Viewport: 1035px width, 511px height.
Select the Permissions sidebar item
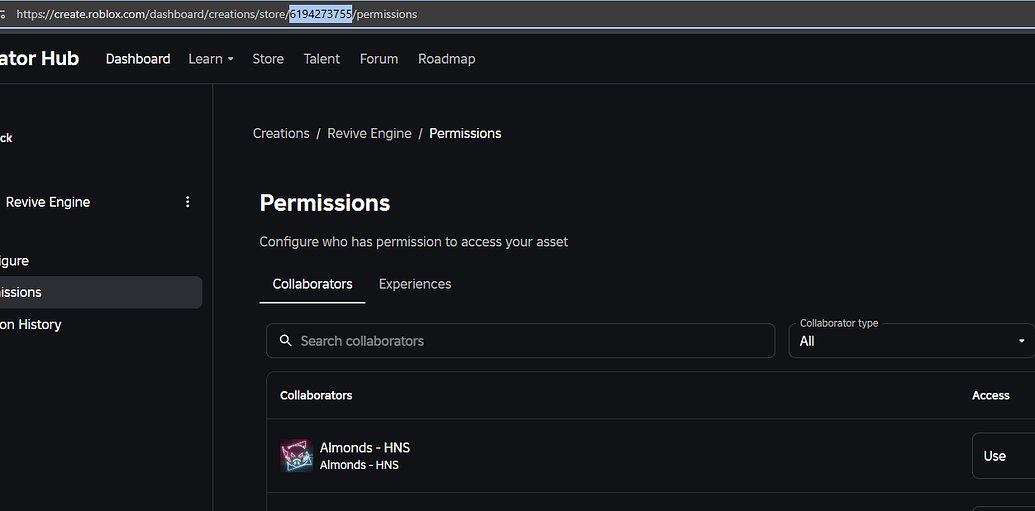coord(101,292)
